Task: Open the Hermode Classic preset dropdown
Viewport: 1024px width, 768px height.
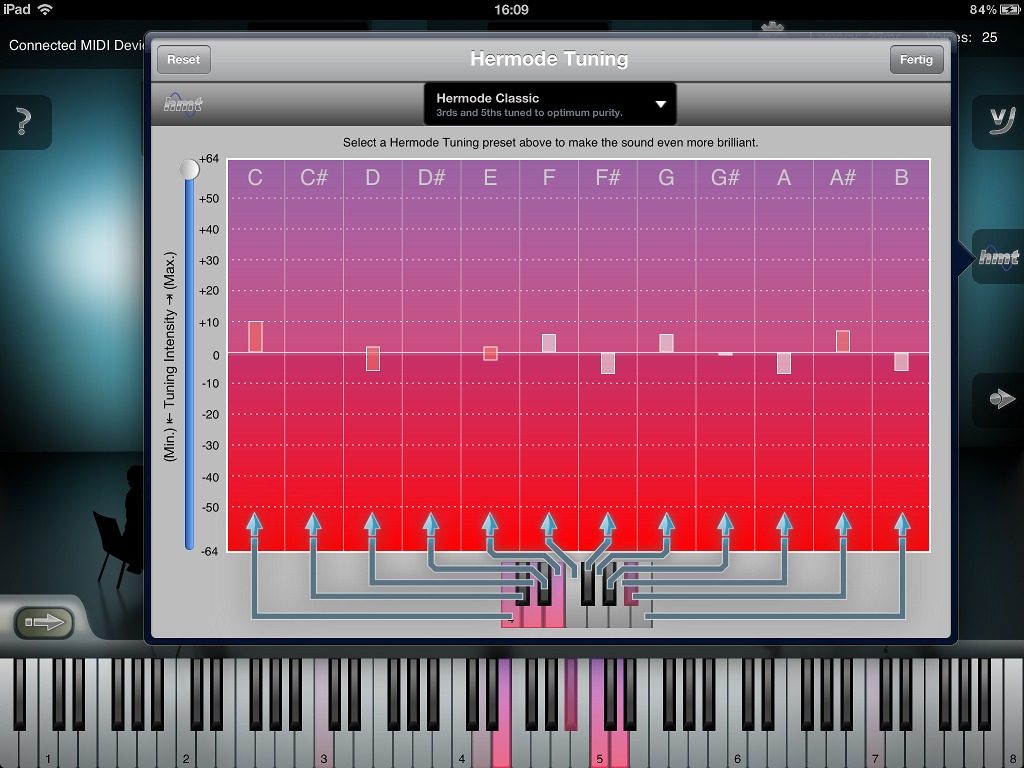Action: tap(549, 104)
